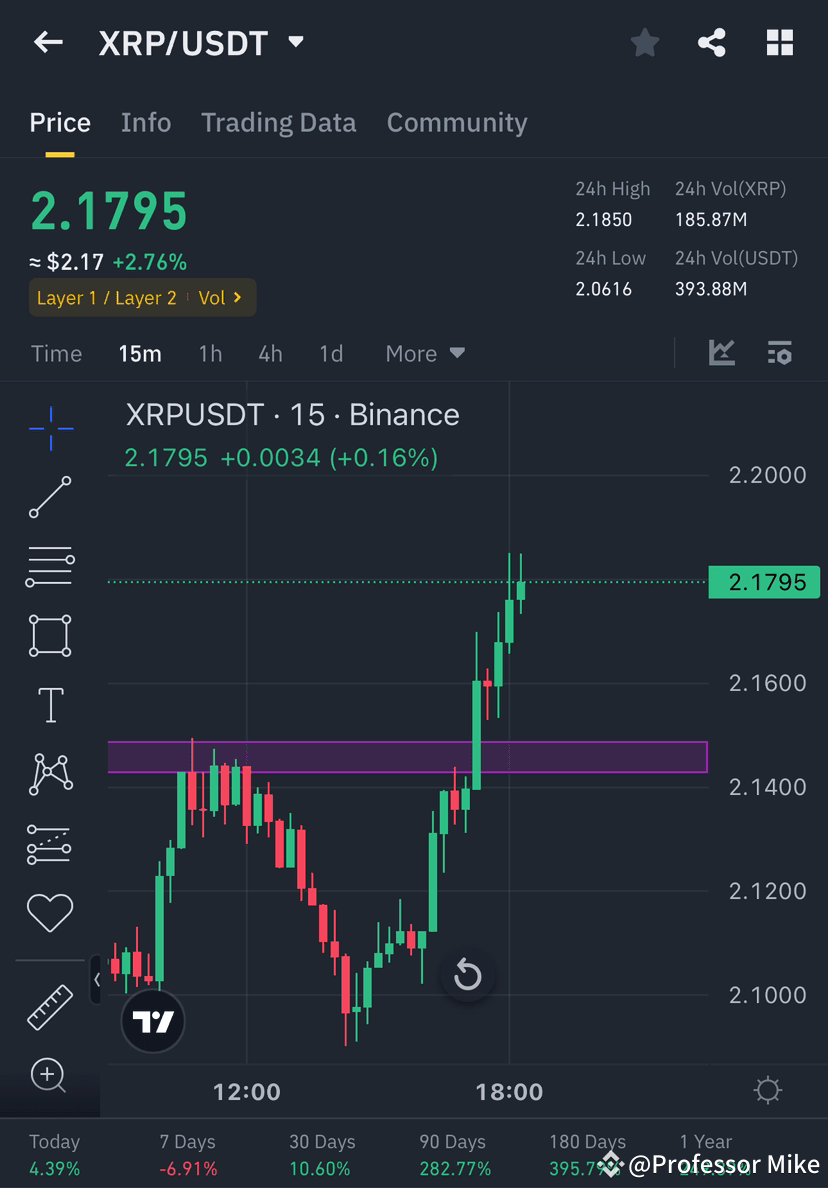The width and height of the screenshot is (828, 1188).
Task: Select the crosshair cursor tool
Action: pos(51,429)
